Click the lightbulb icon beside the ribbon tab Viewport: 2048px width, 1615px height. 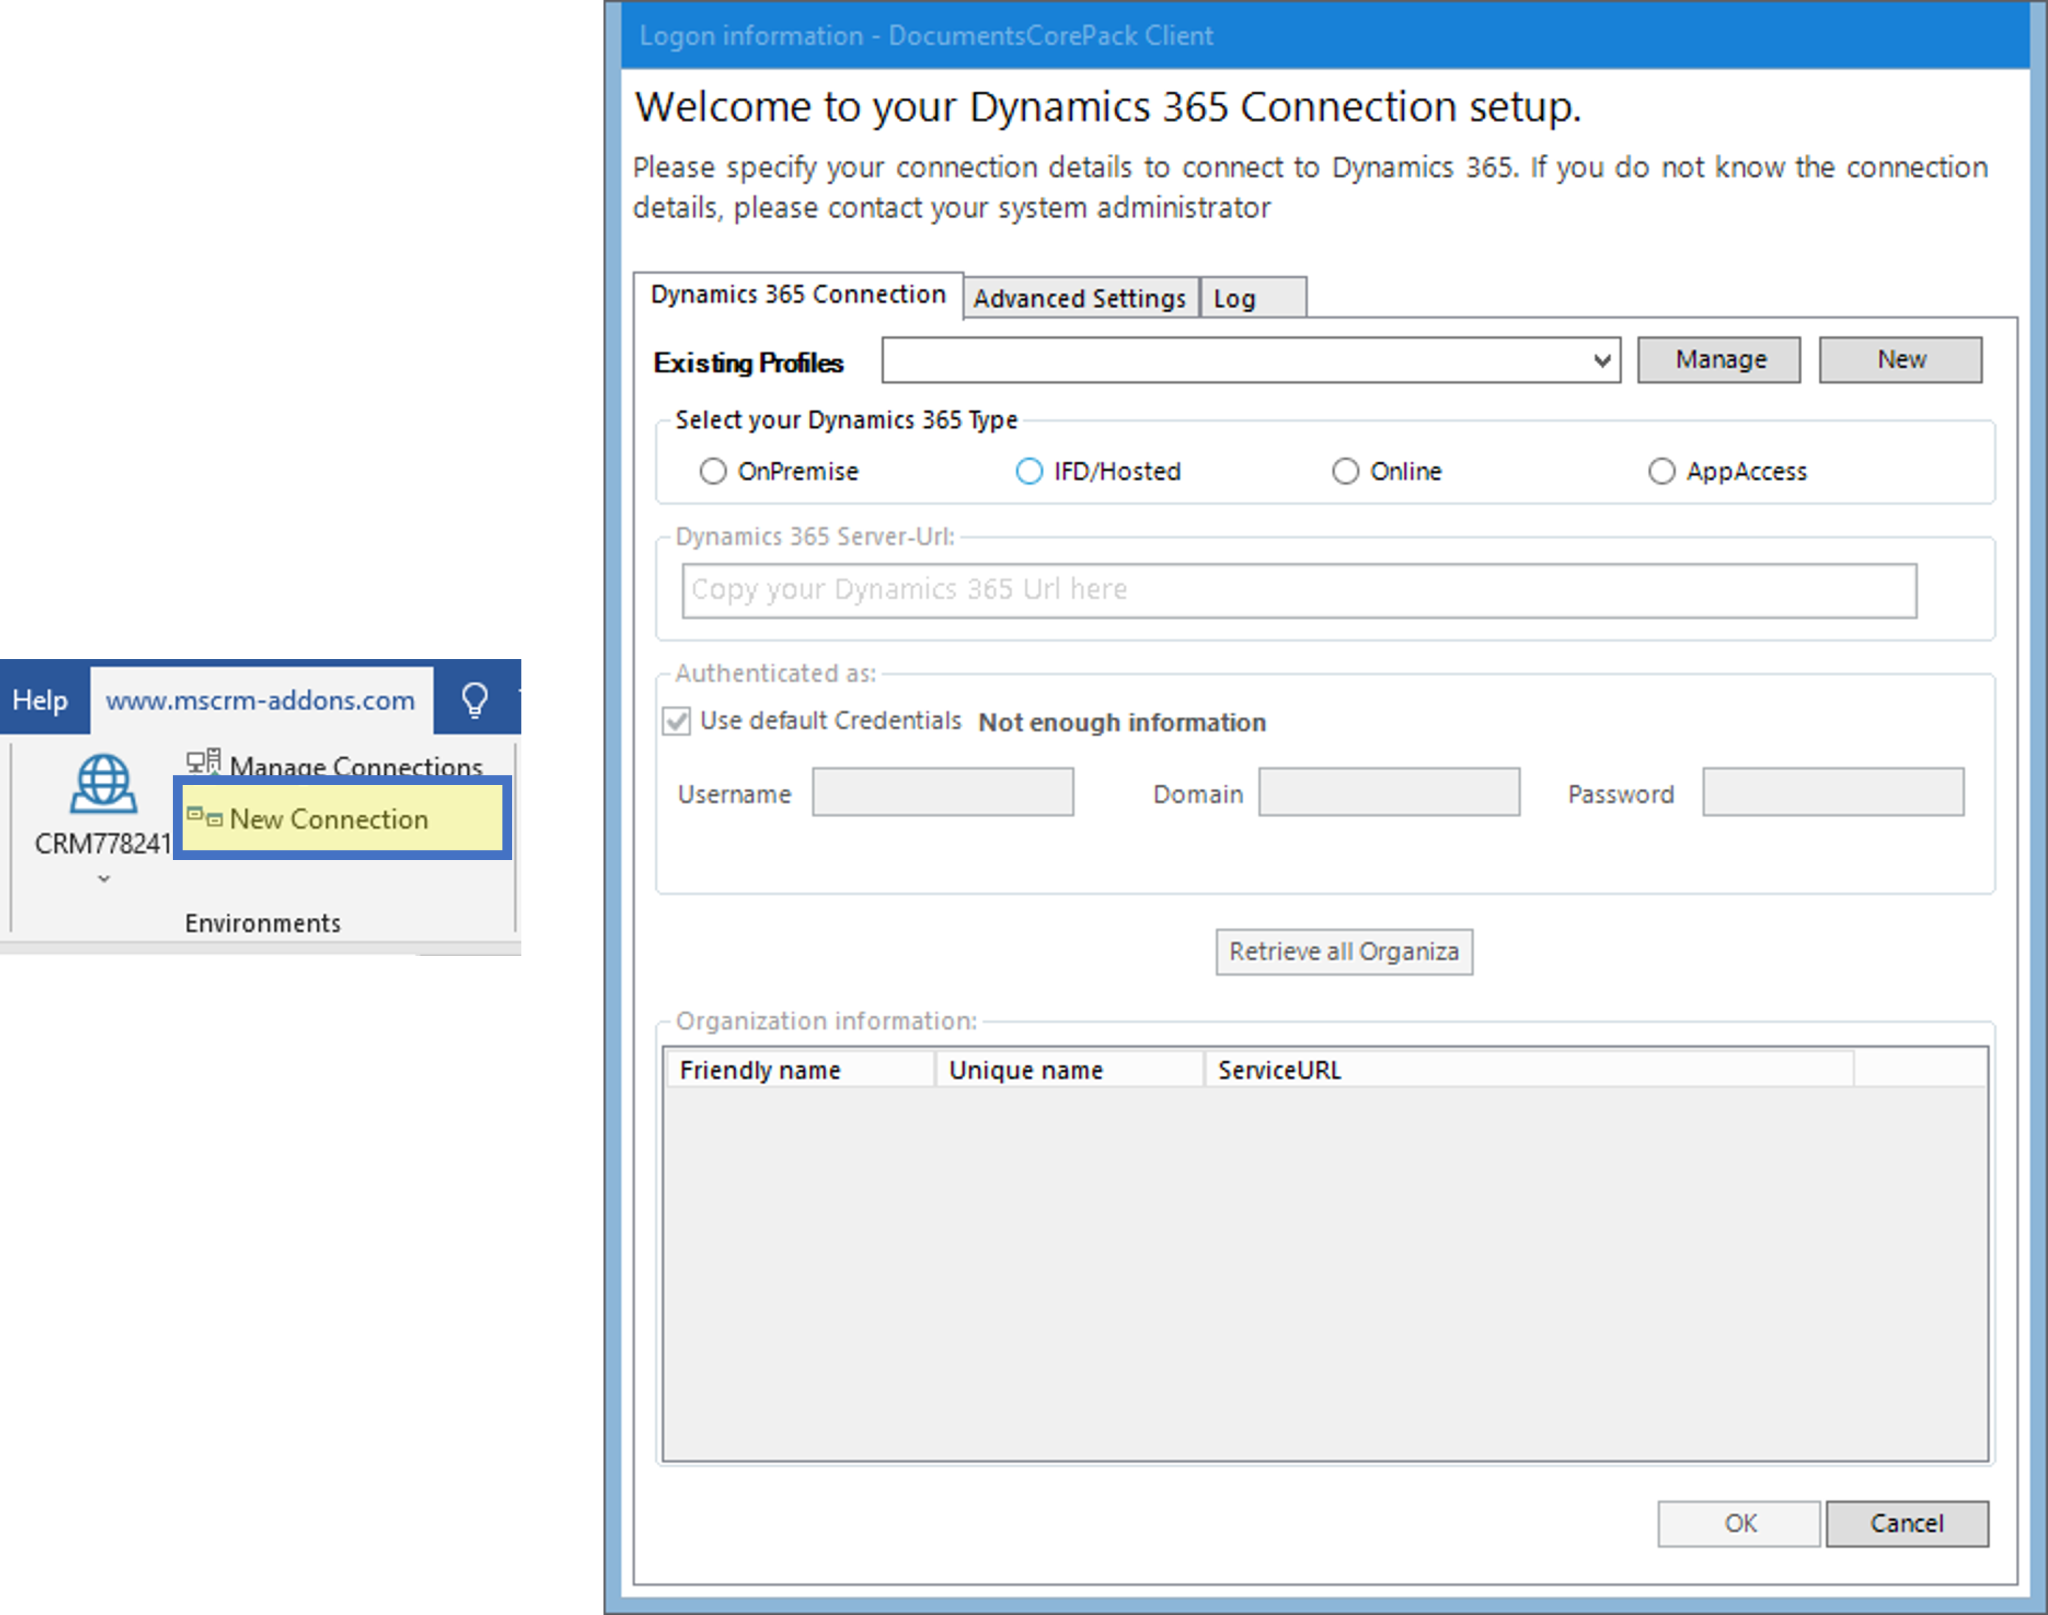(x=474, y=699)
